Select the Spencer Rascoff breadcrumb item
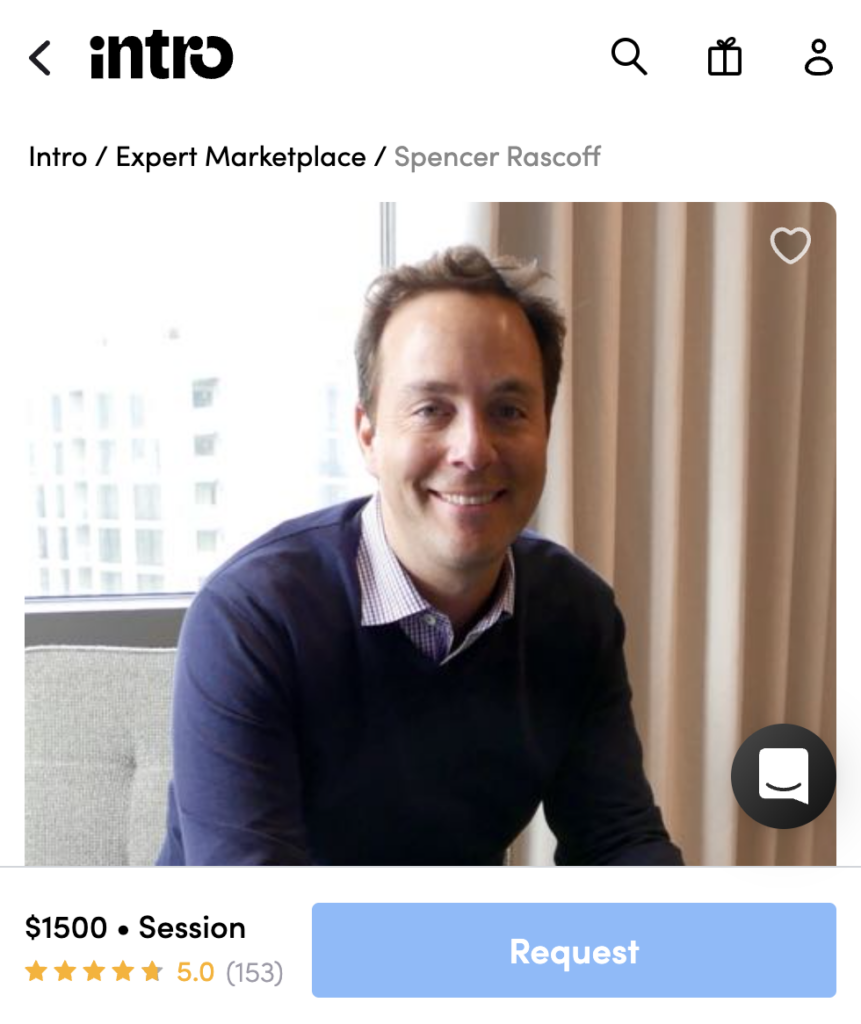The width and height of the screenshot is (861, 1024). (497, 157)
